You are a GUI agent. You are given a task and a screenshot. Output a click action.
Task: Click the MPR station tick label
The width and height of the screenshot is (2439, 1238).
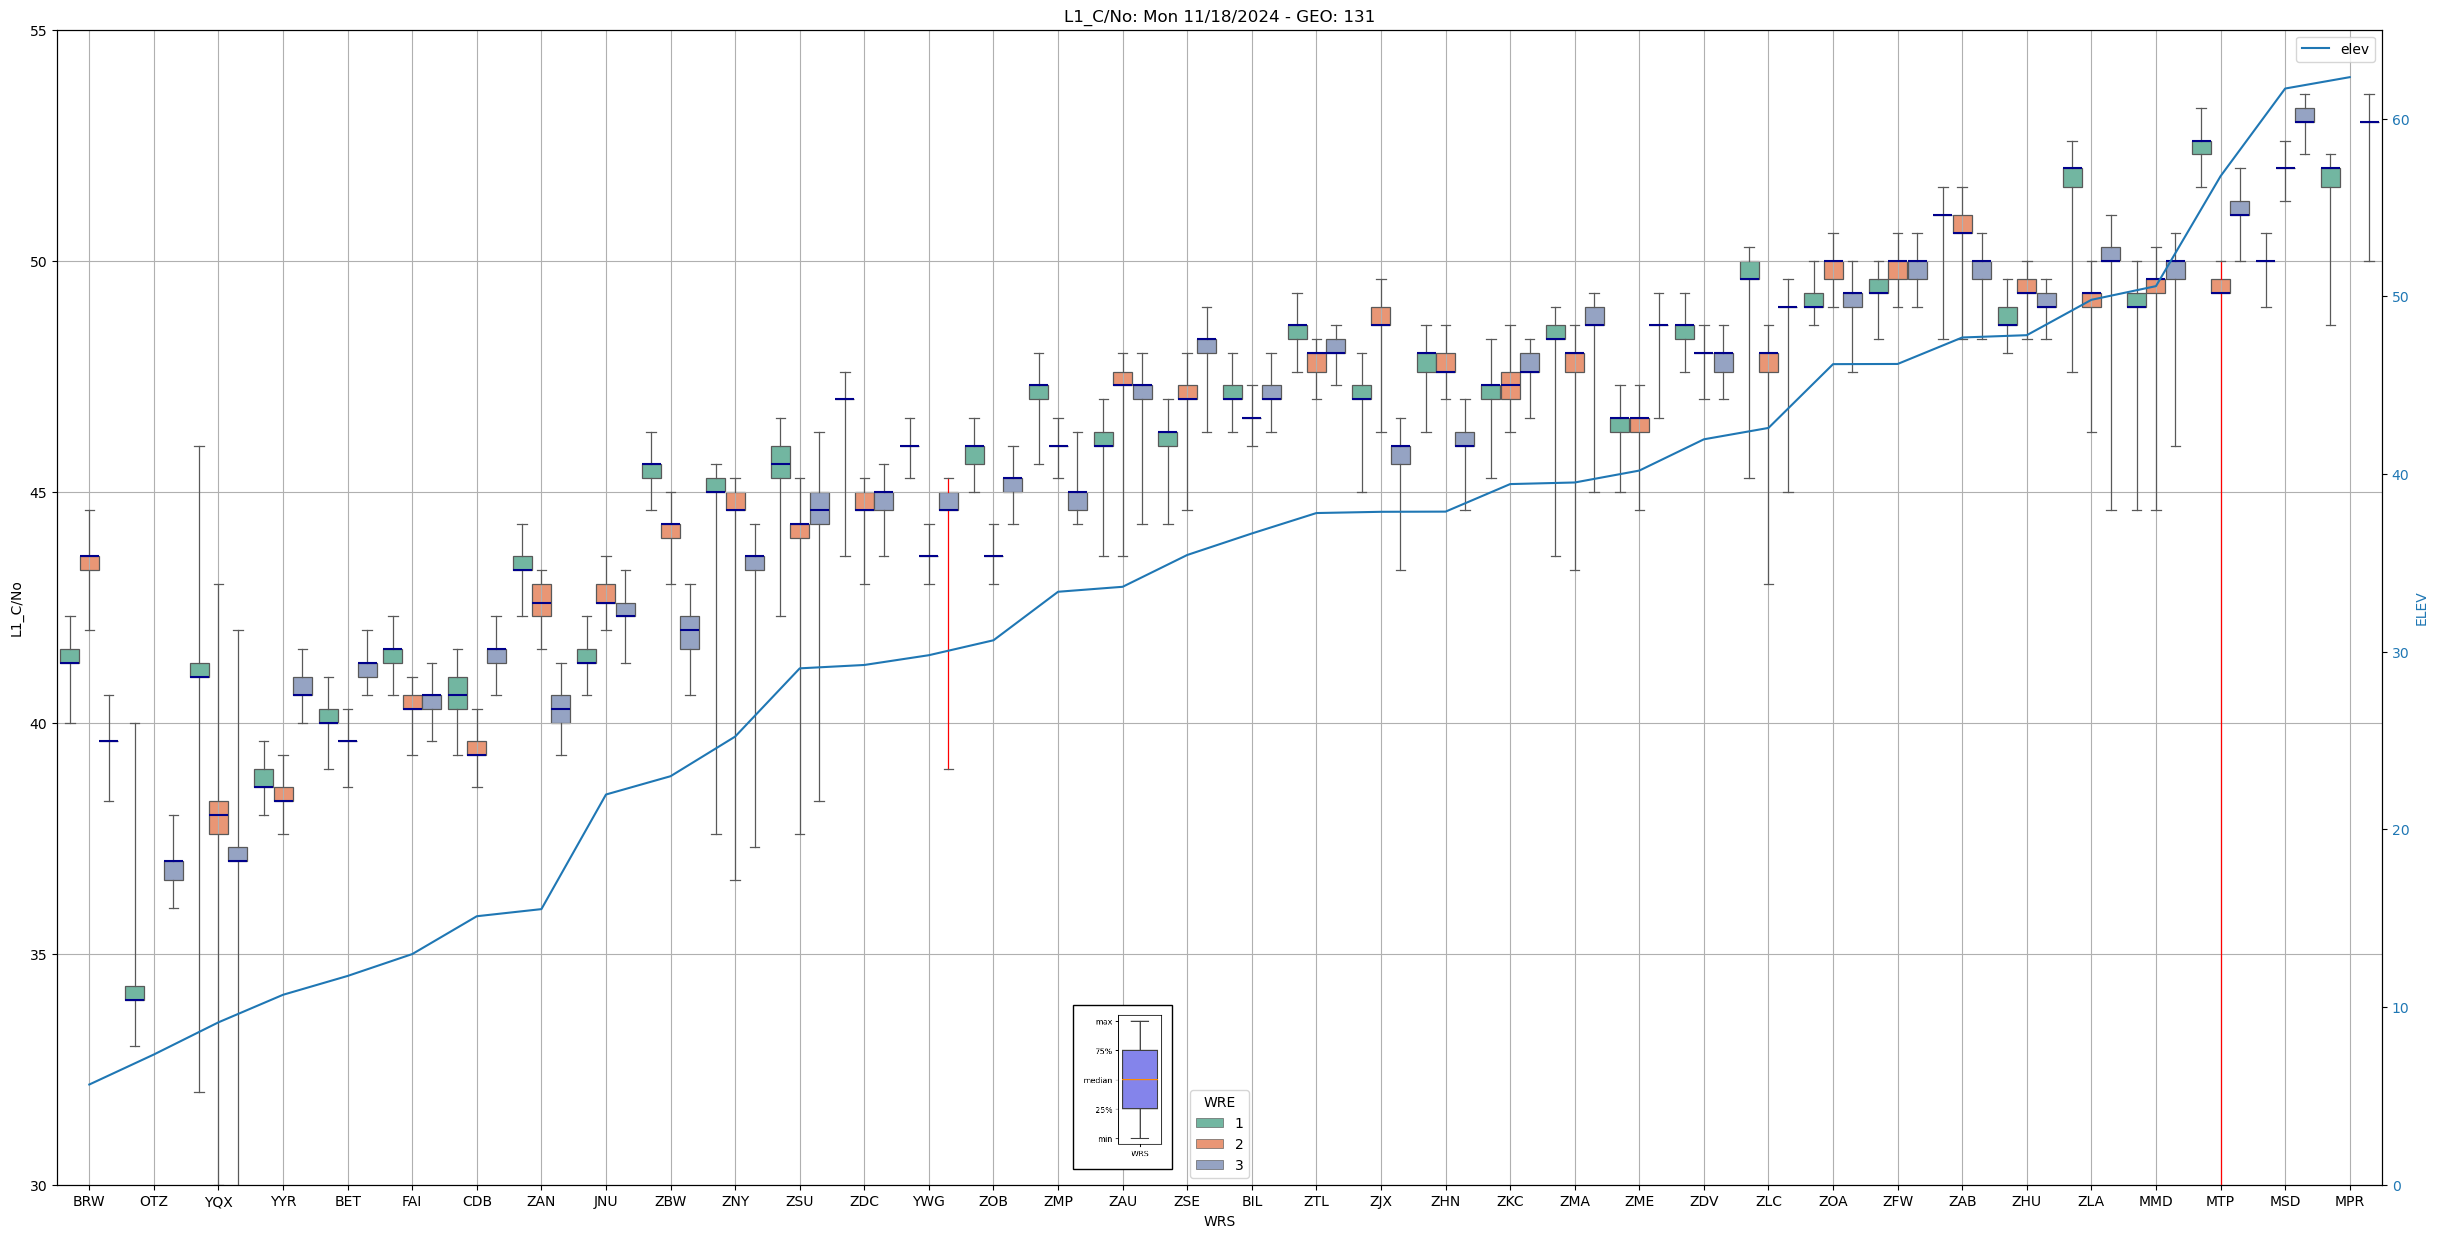coord(2349,1201)
